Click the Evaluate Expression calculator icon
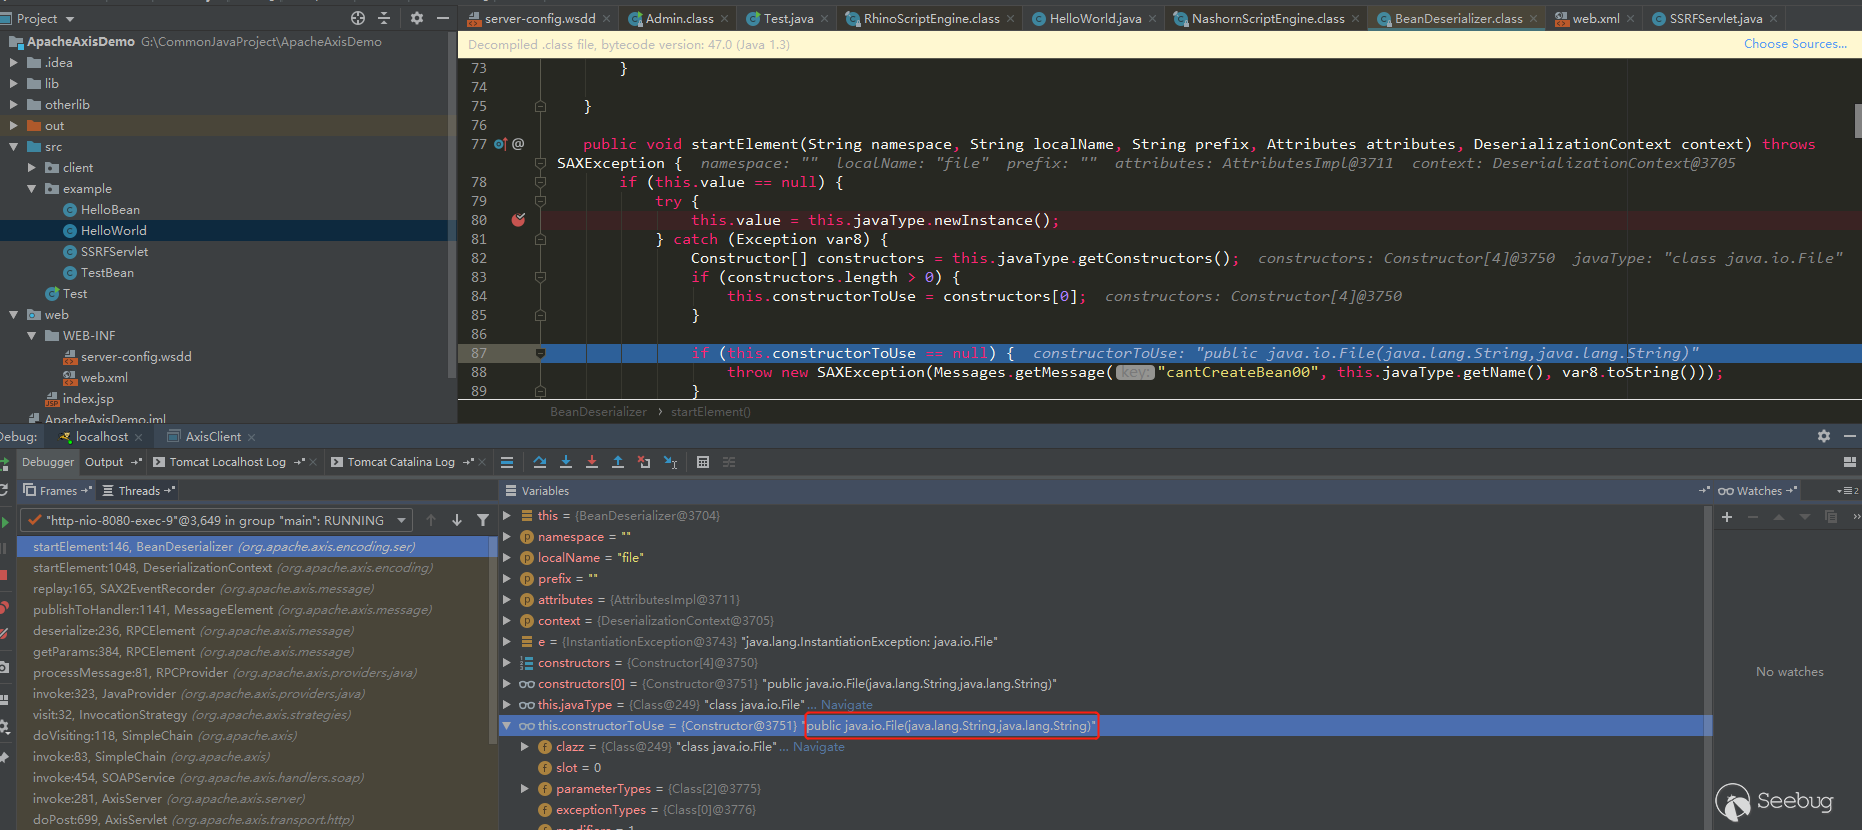Screen dimensions: 1862x830 pos(703,462)
